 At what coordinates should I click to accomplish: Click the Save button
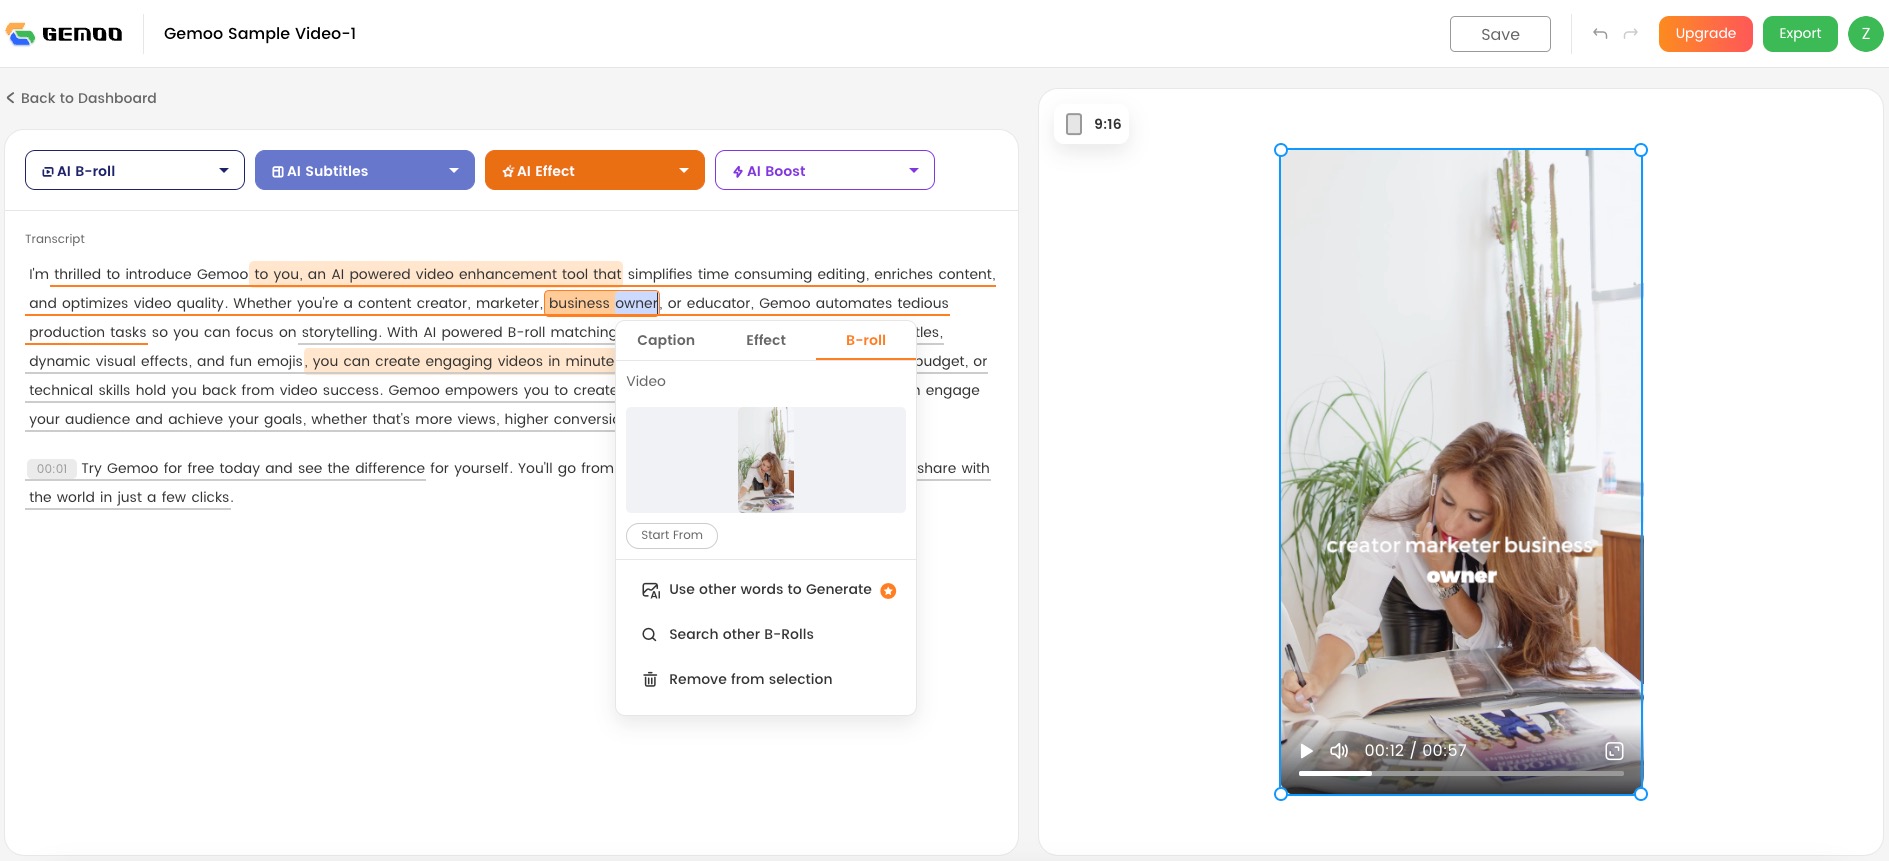coord(1500,34)
